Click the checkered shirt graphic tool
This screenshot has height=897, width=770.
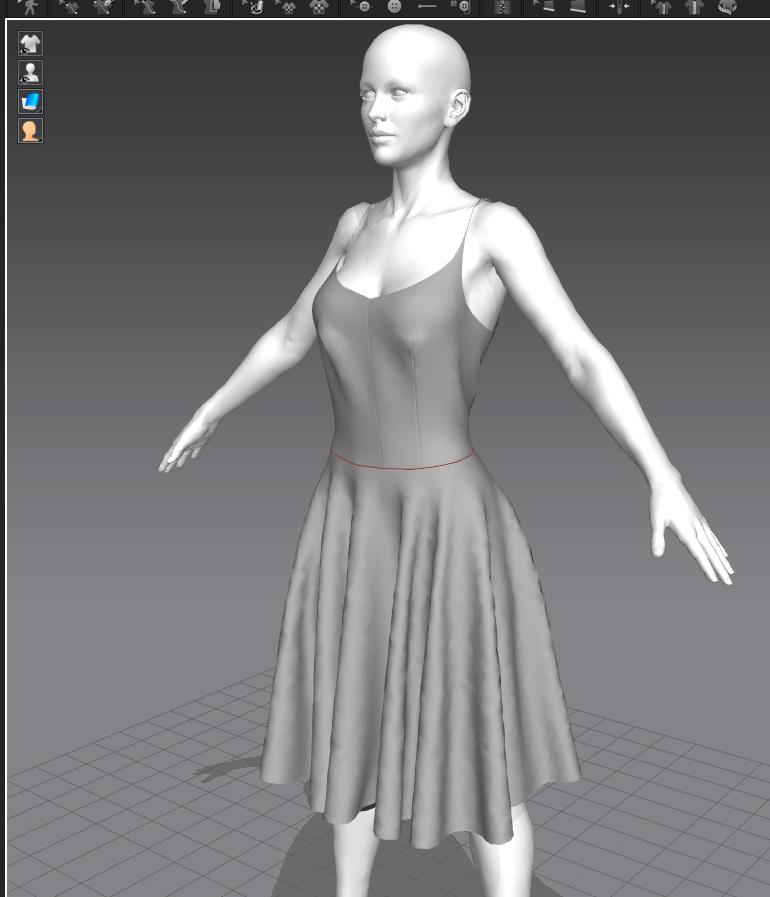click(319, 6)
